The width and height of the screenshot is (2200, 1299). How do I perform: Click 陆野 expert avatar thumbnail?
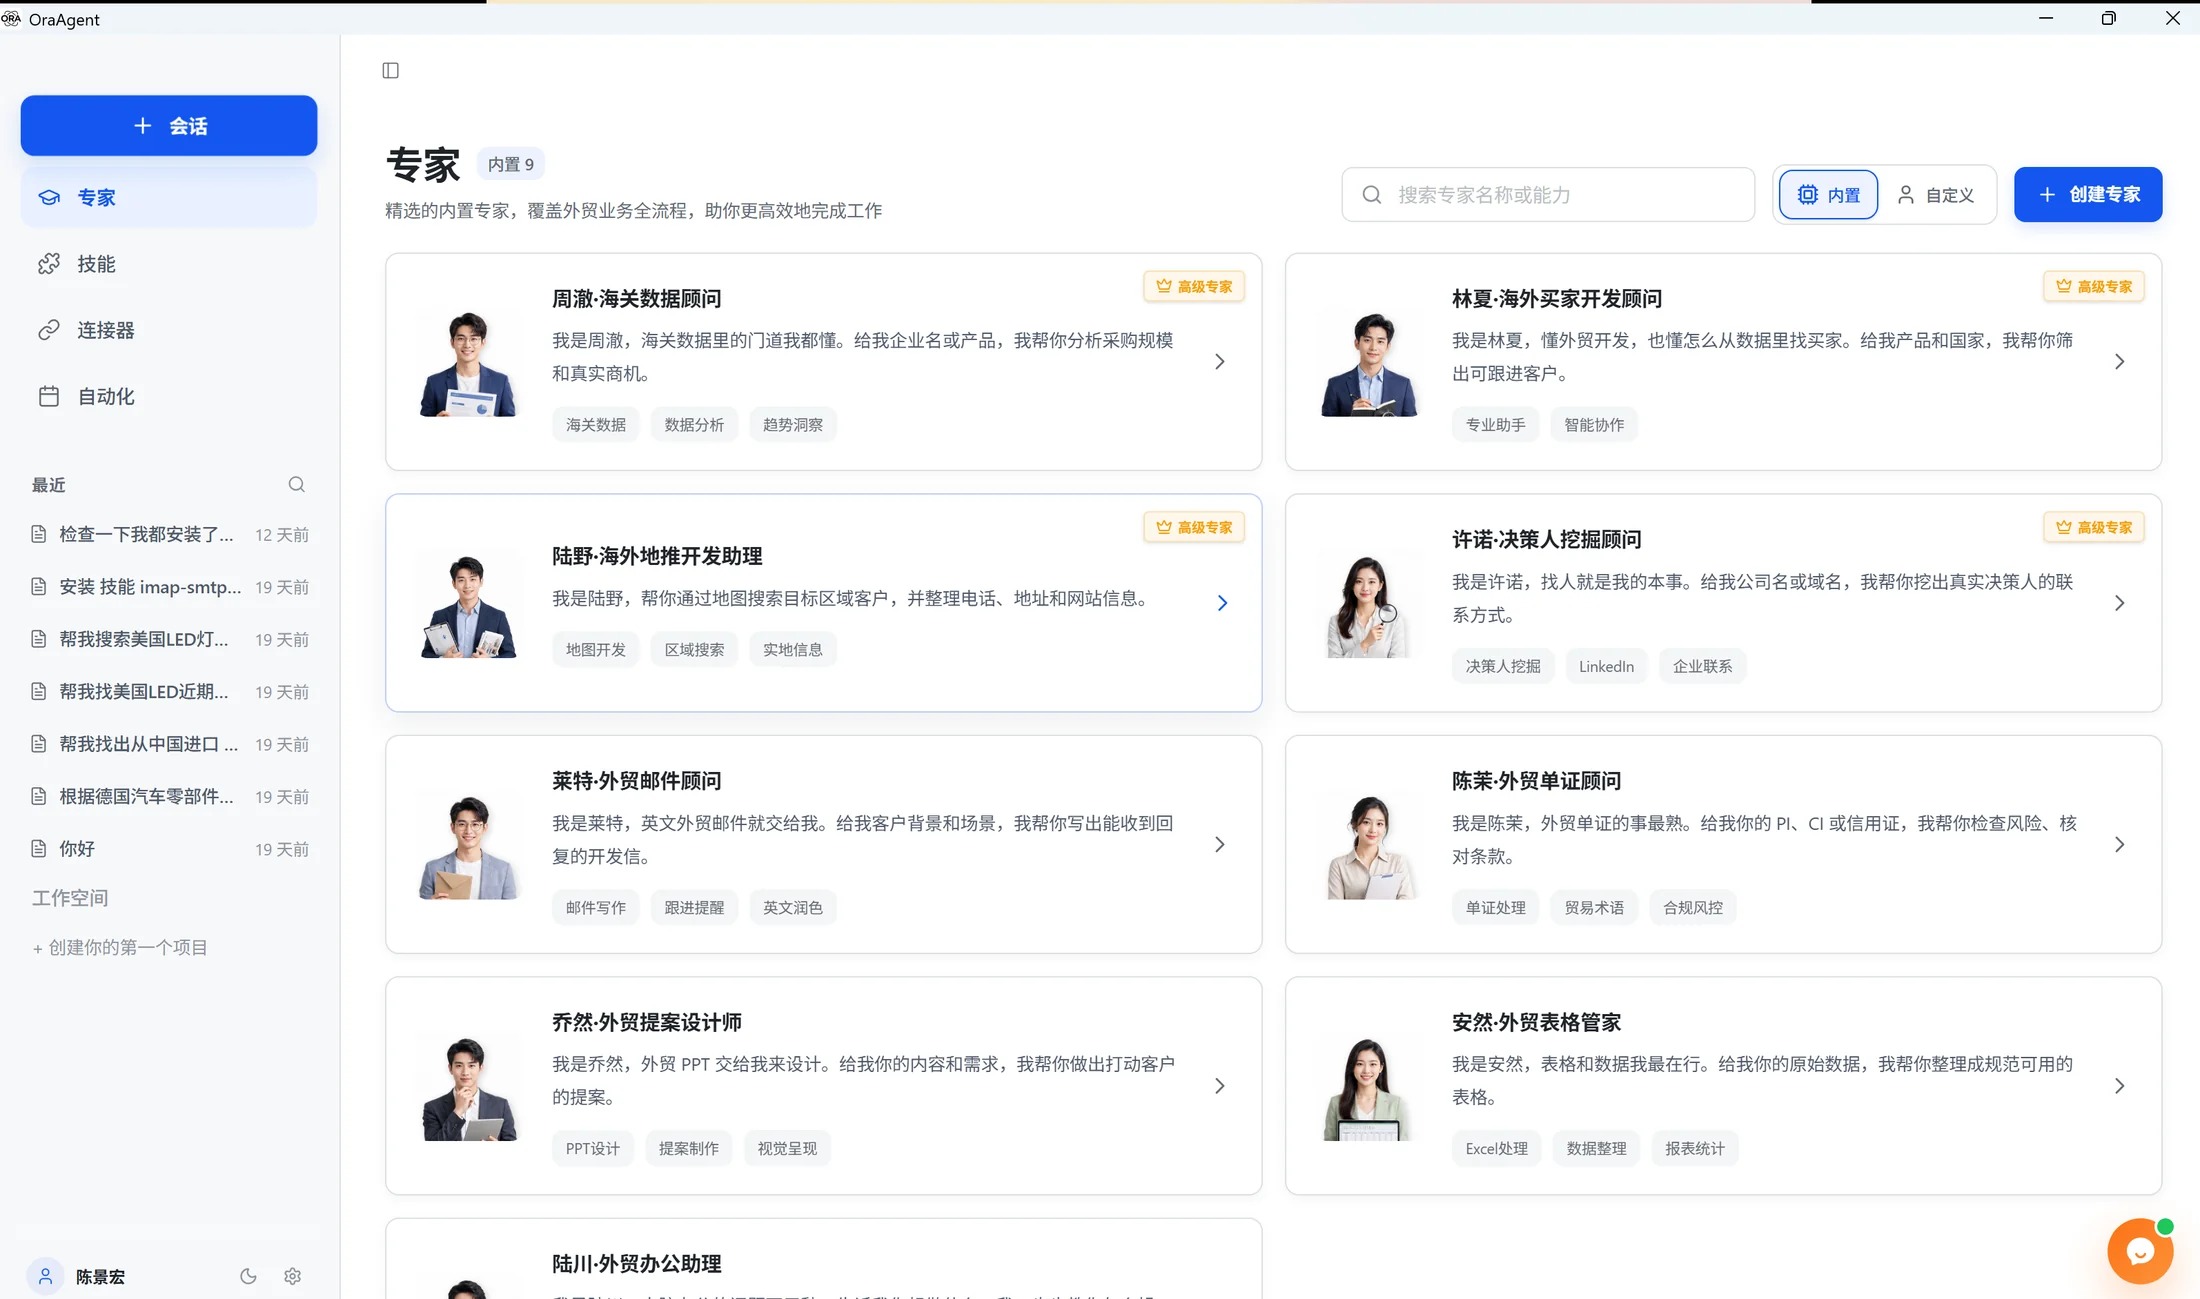tap(468, 604)
